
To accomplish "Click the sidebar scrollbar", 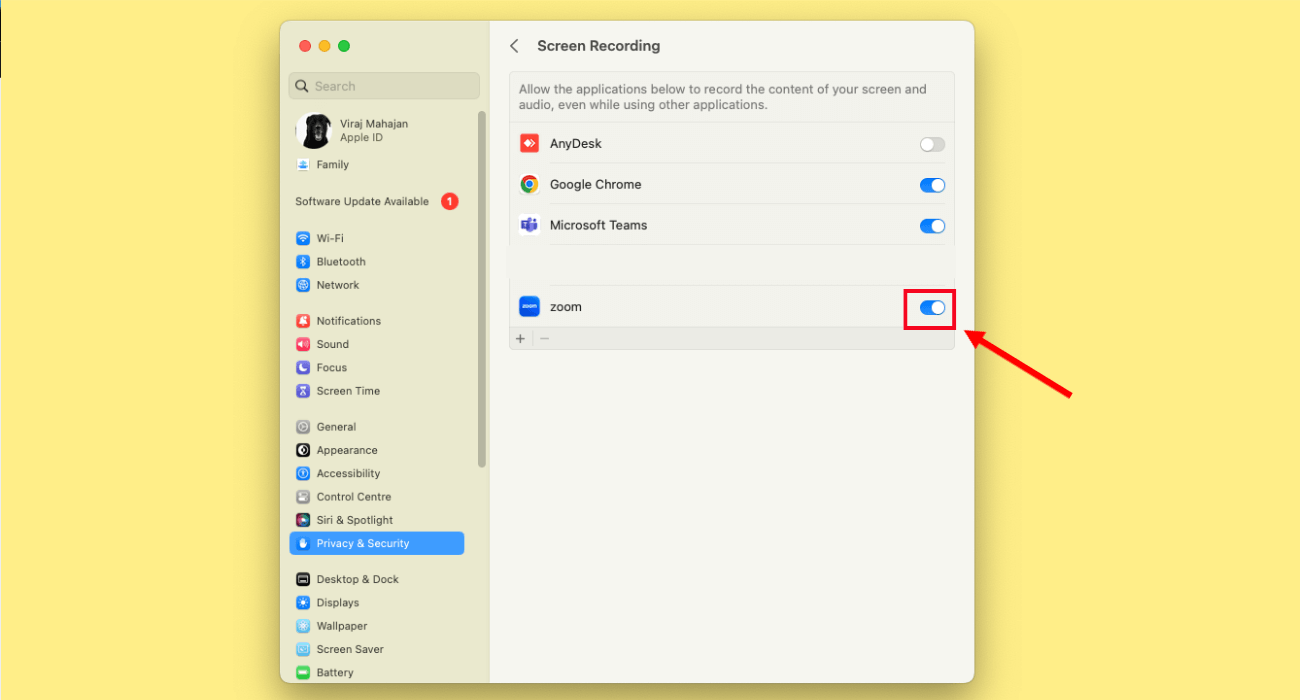I will click(482, 289).
